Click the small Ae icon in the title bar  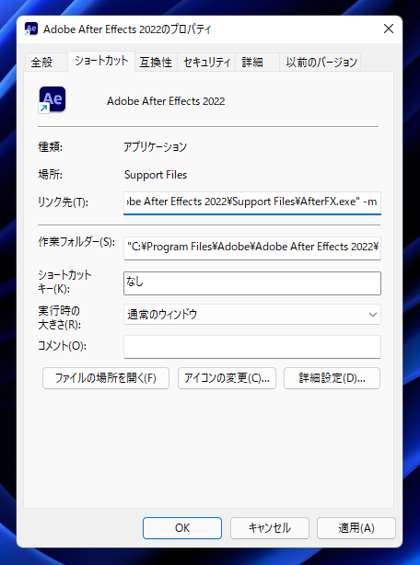point(31,29)
